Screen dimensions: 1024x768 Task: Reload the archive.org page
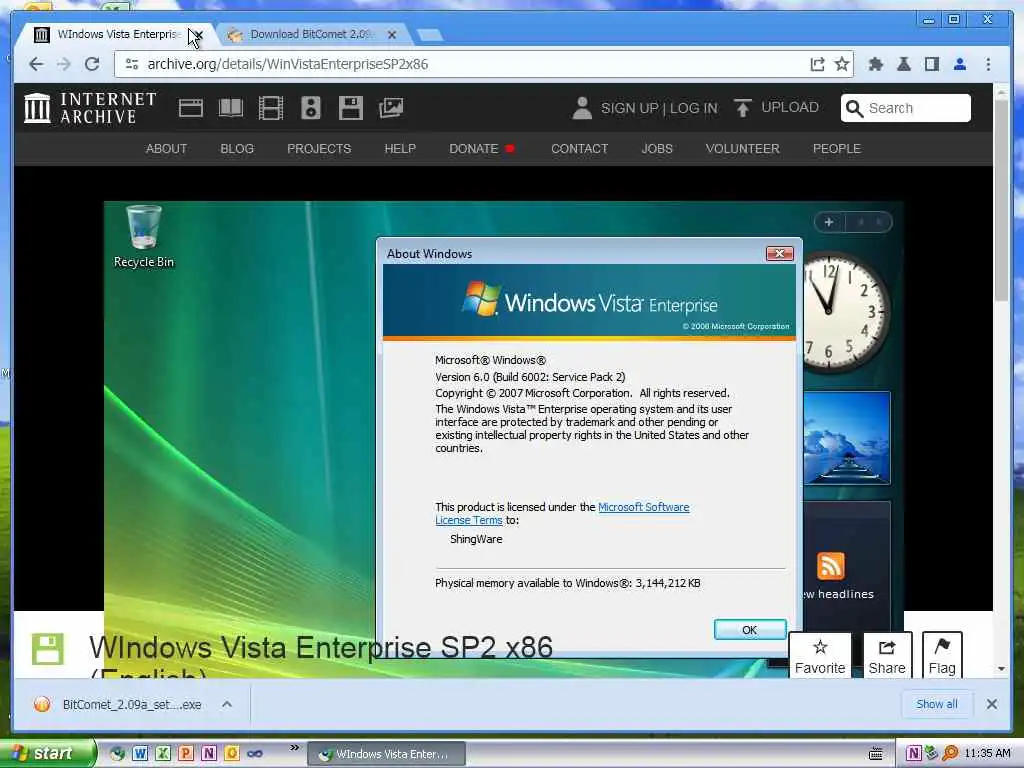(92, 64)
